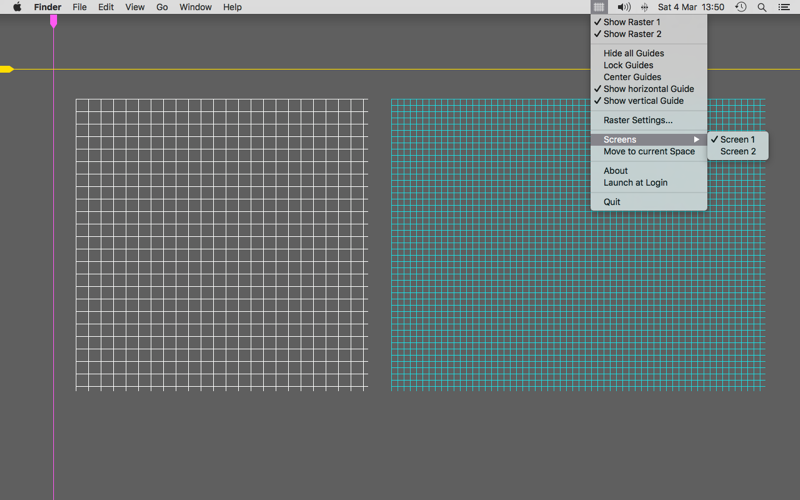Enable Launch at Login
The height and width of the screenshot is (500, 800).
coord(649,182)
